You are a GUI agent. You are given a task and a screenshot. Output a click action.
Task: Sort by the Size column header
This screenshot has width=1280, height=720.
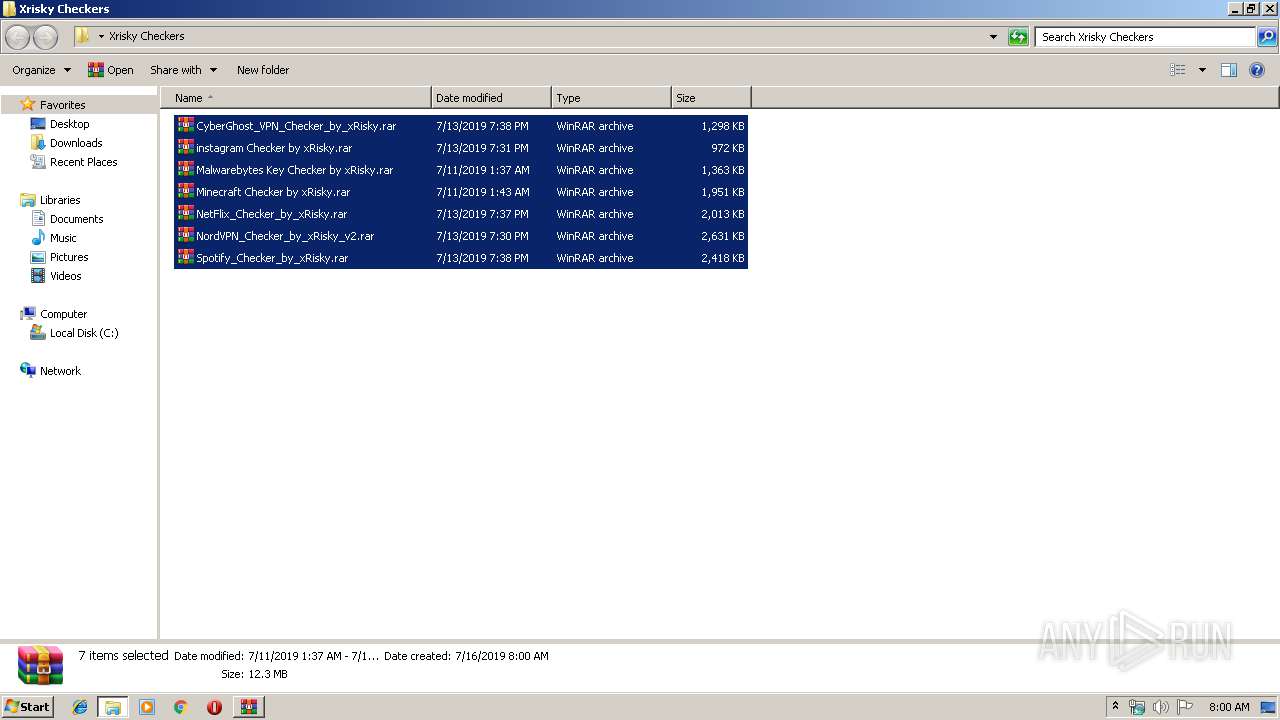pyautogui.click(x=711, y=98)
